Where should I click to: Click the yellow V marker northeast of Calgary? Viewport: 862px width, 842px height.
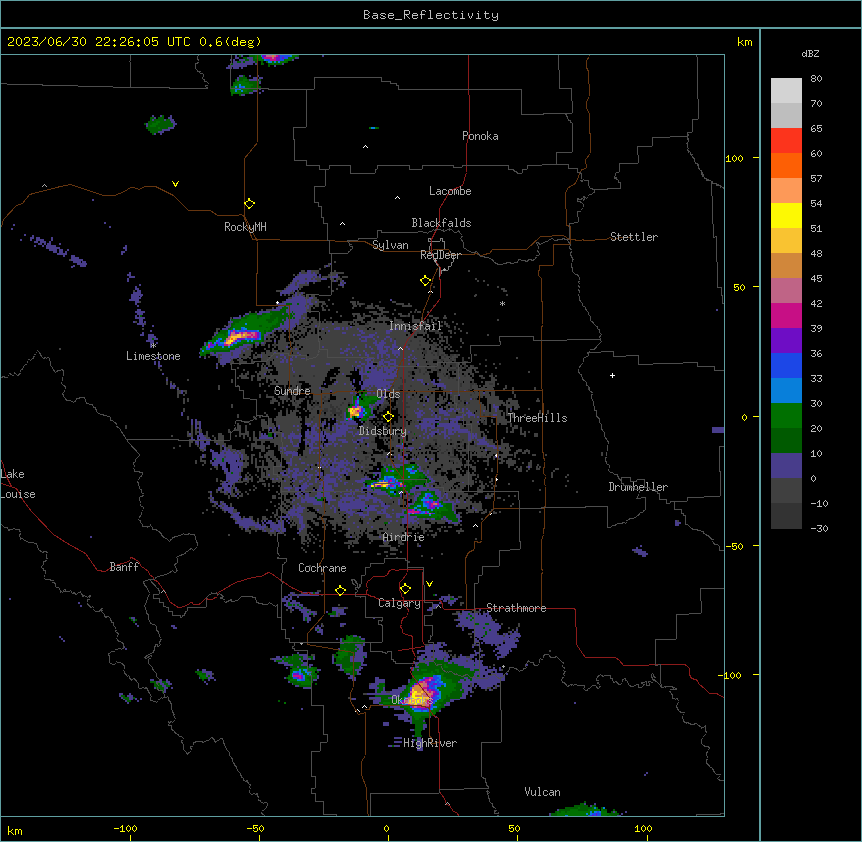coord(429,584)
